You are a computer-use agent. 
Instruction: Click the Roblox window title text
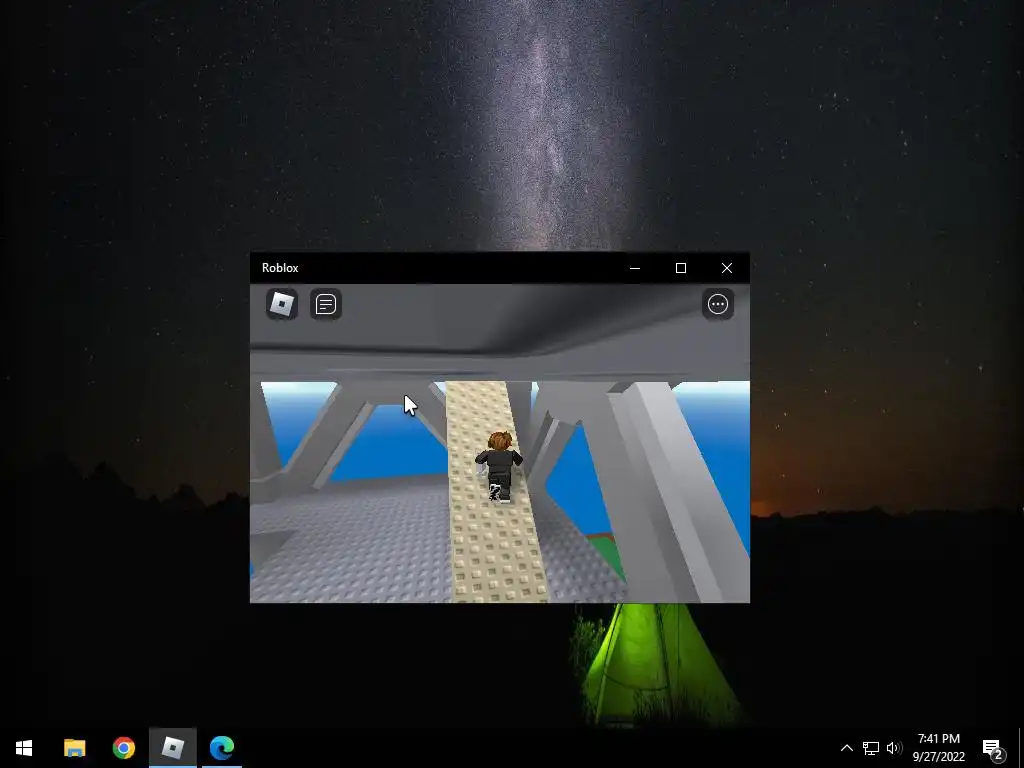[x=280, y=268]
